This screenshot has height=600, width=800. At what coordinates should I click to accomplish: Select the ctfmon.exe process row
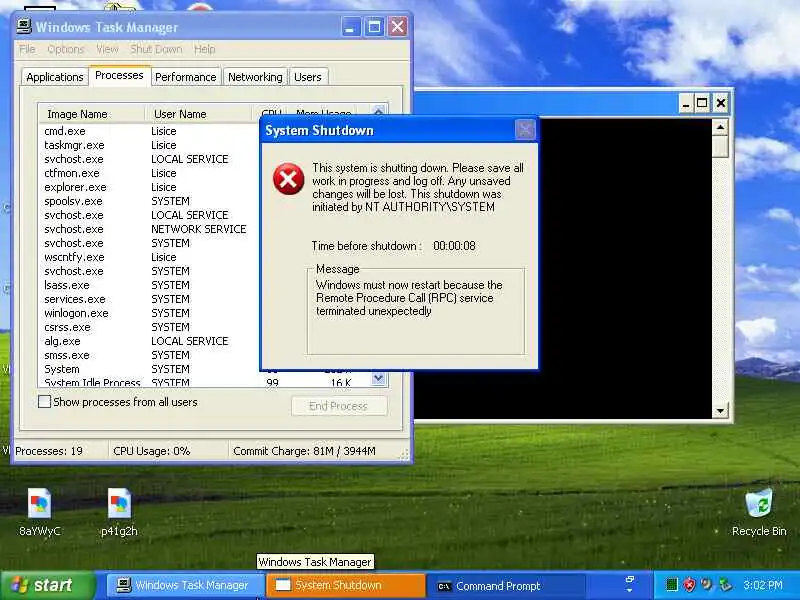point(149,173)
